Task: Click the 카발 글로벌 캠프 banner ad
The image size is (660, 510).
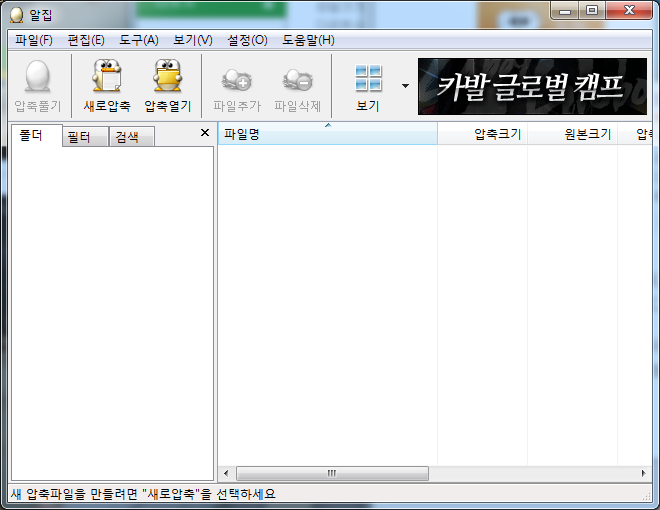Action: click(x=532, y=86)
